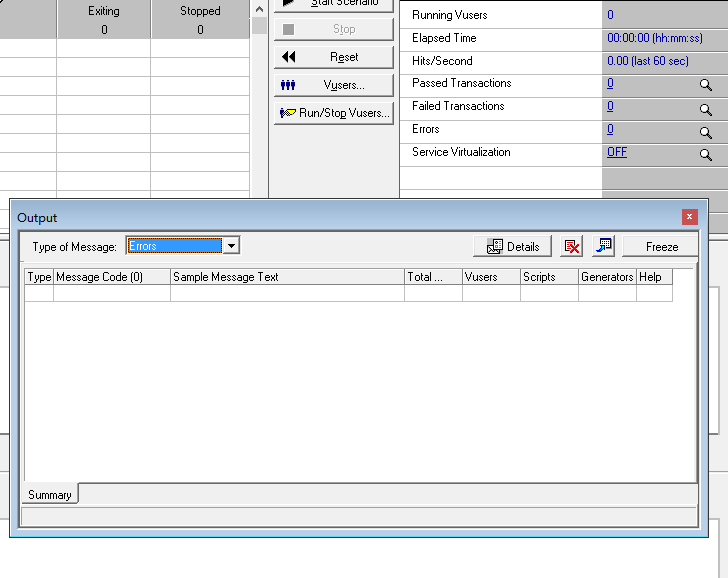Click the Start Scenario button
The image size is (728, 578).
coord(333,5)
